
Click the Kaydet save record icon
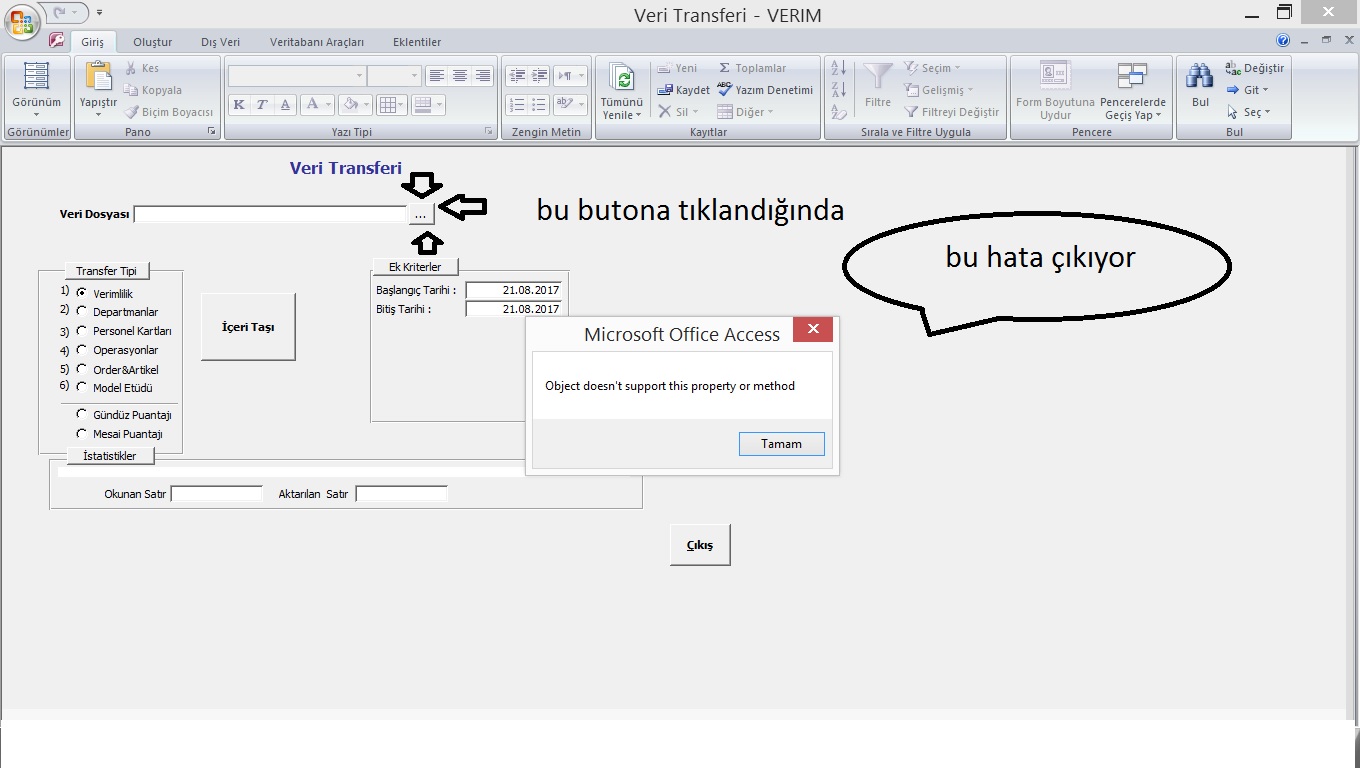(x=665, y=90)
